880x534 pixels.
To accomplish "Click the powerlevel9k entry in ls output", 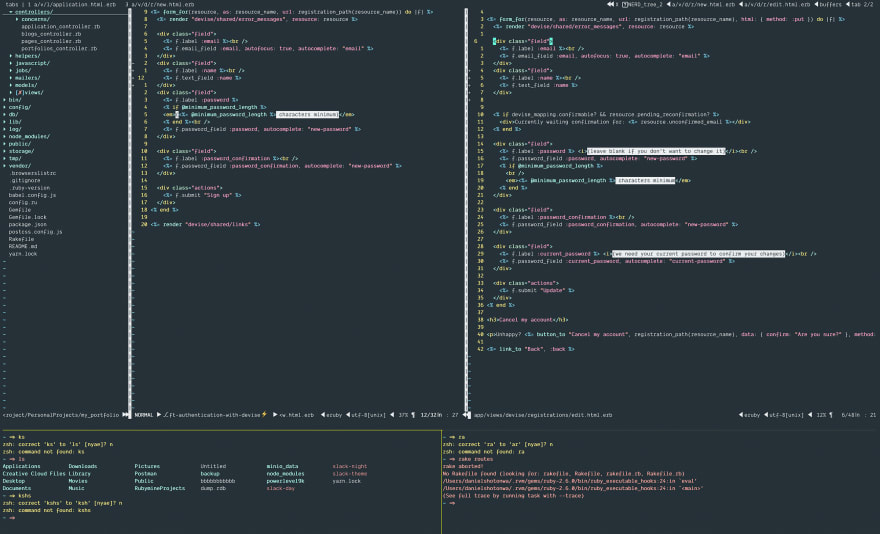I will click(x=285, y=481).
